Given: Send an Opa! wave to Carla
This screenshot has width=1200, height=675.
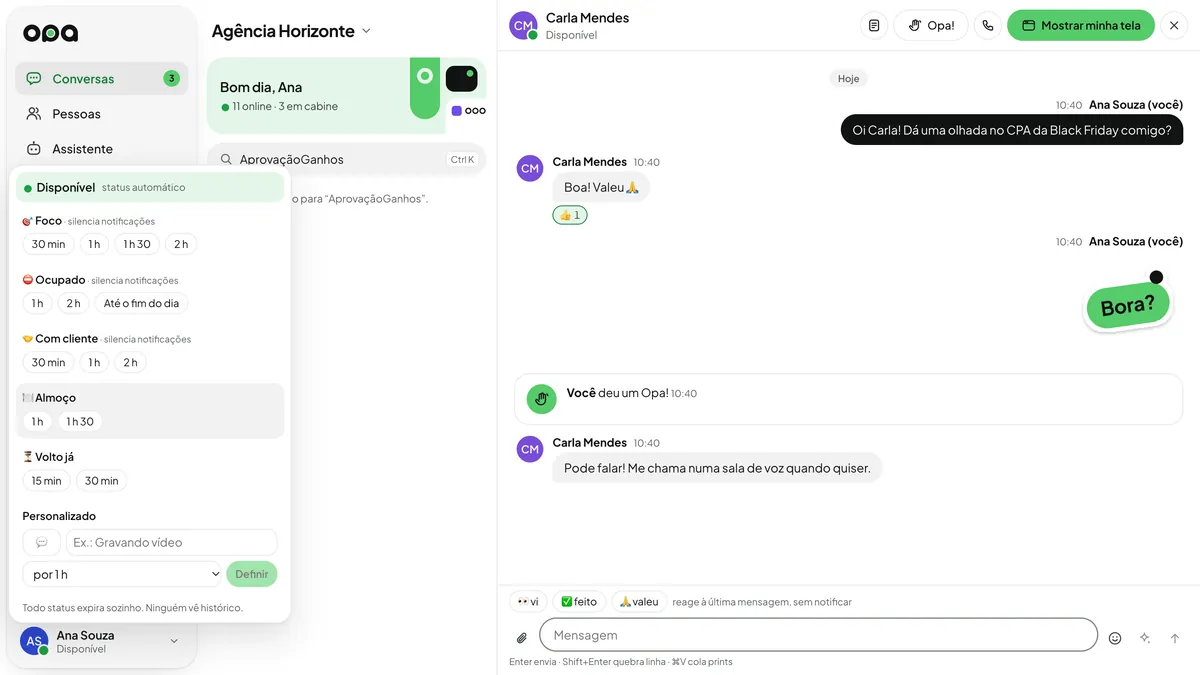Looking at the screenshot, I should (x=931, y=26).
